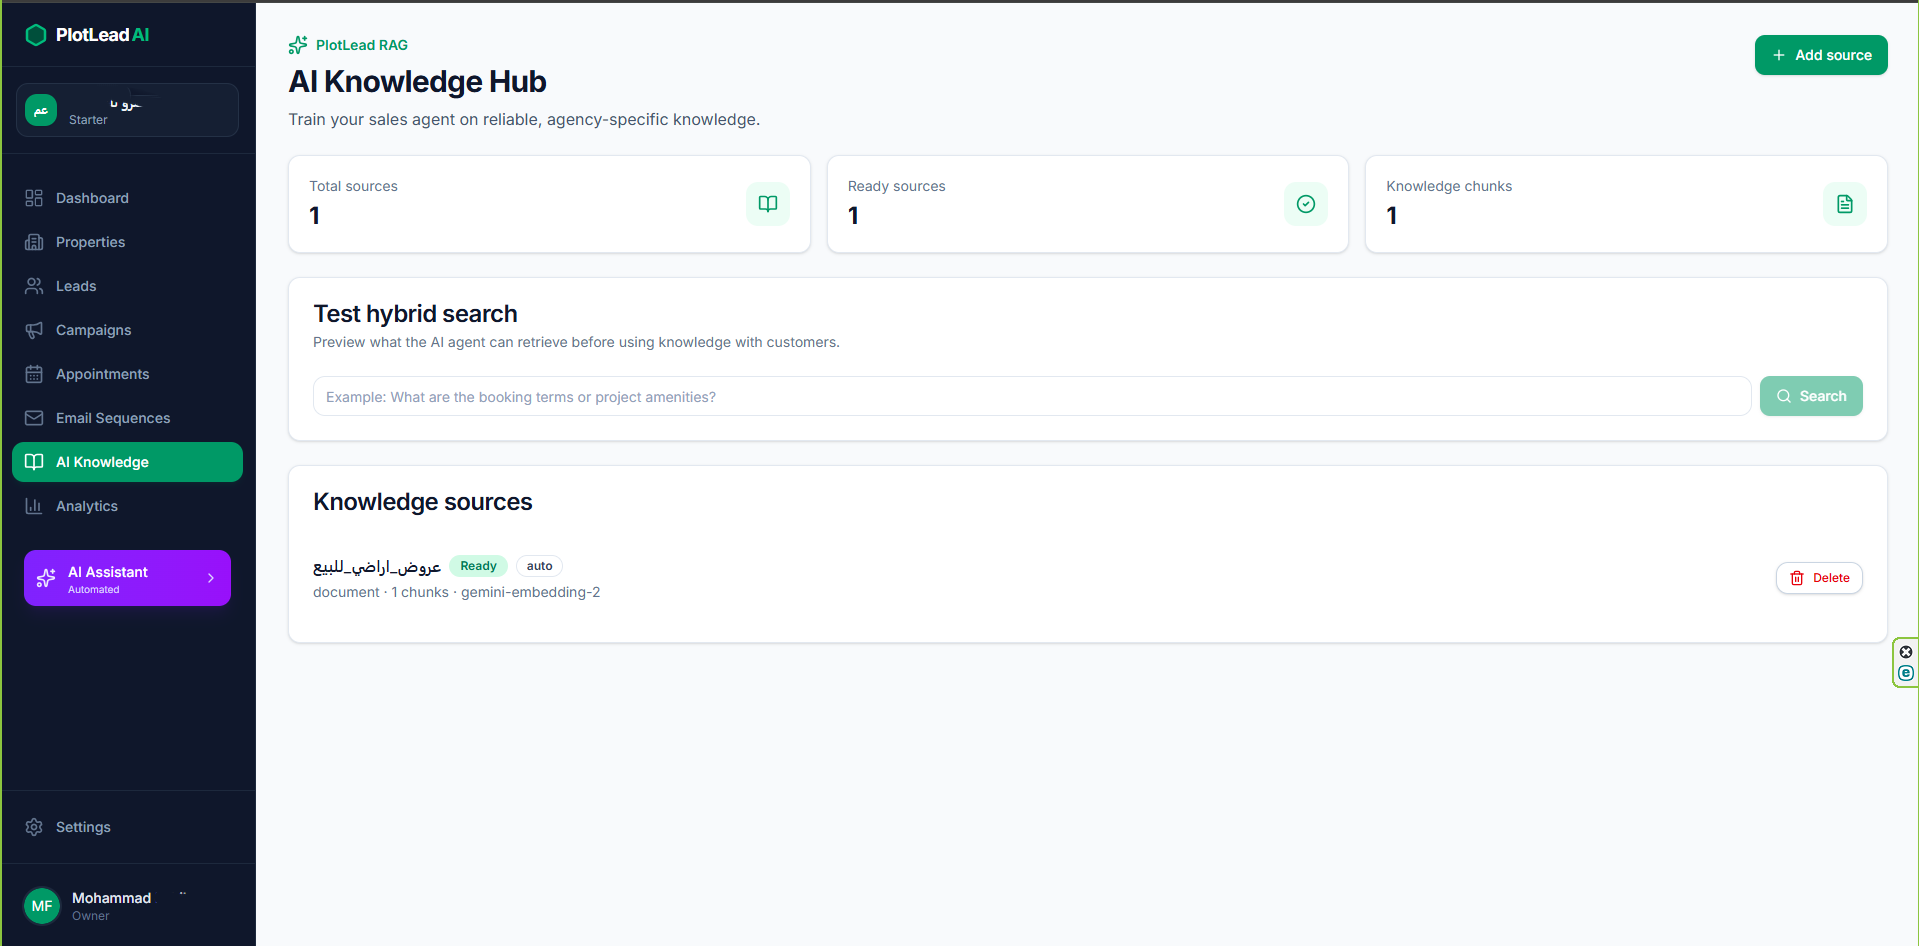Click the Dashboard grid icon
The width and height of the screenshot is (1919, 946).
coord(34,198)
